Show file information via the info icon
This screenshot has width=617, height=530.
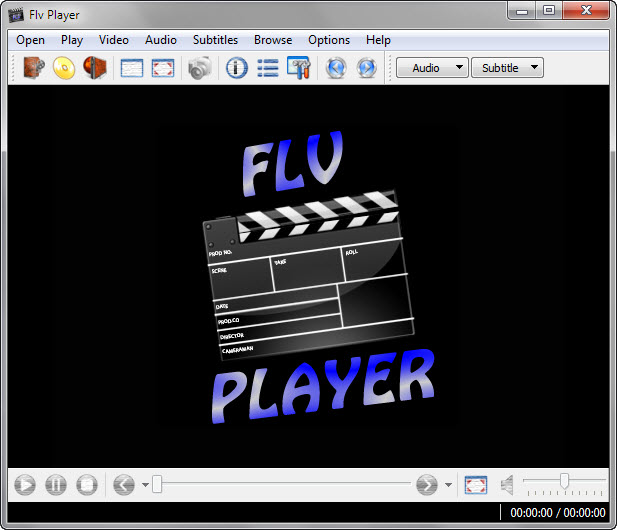click(x=237, y=68)
